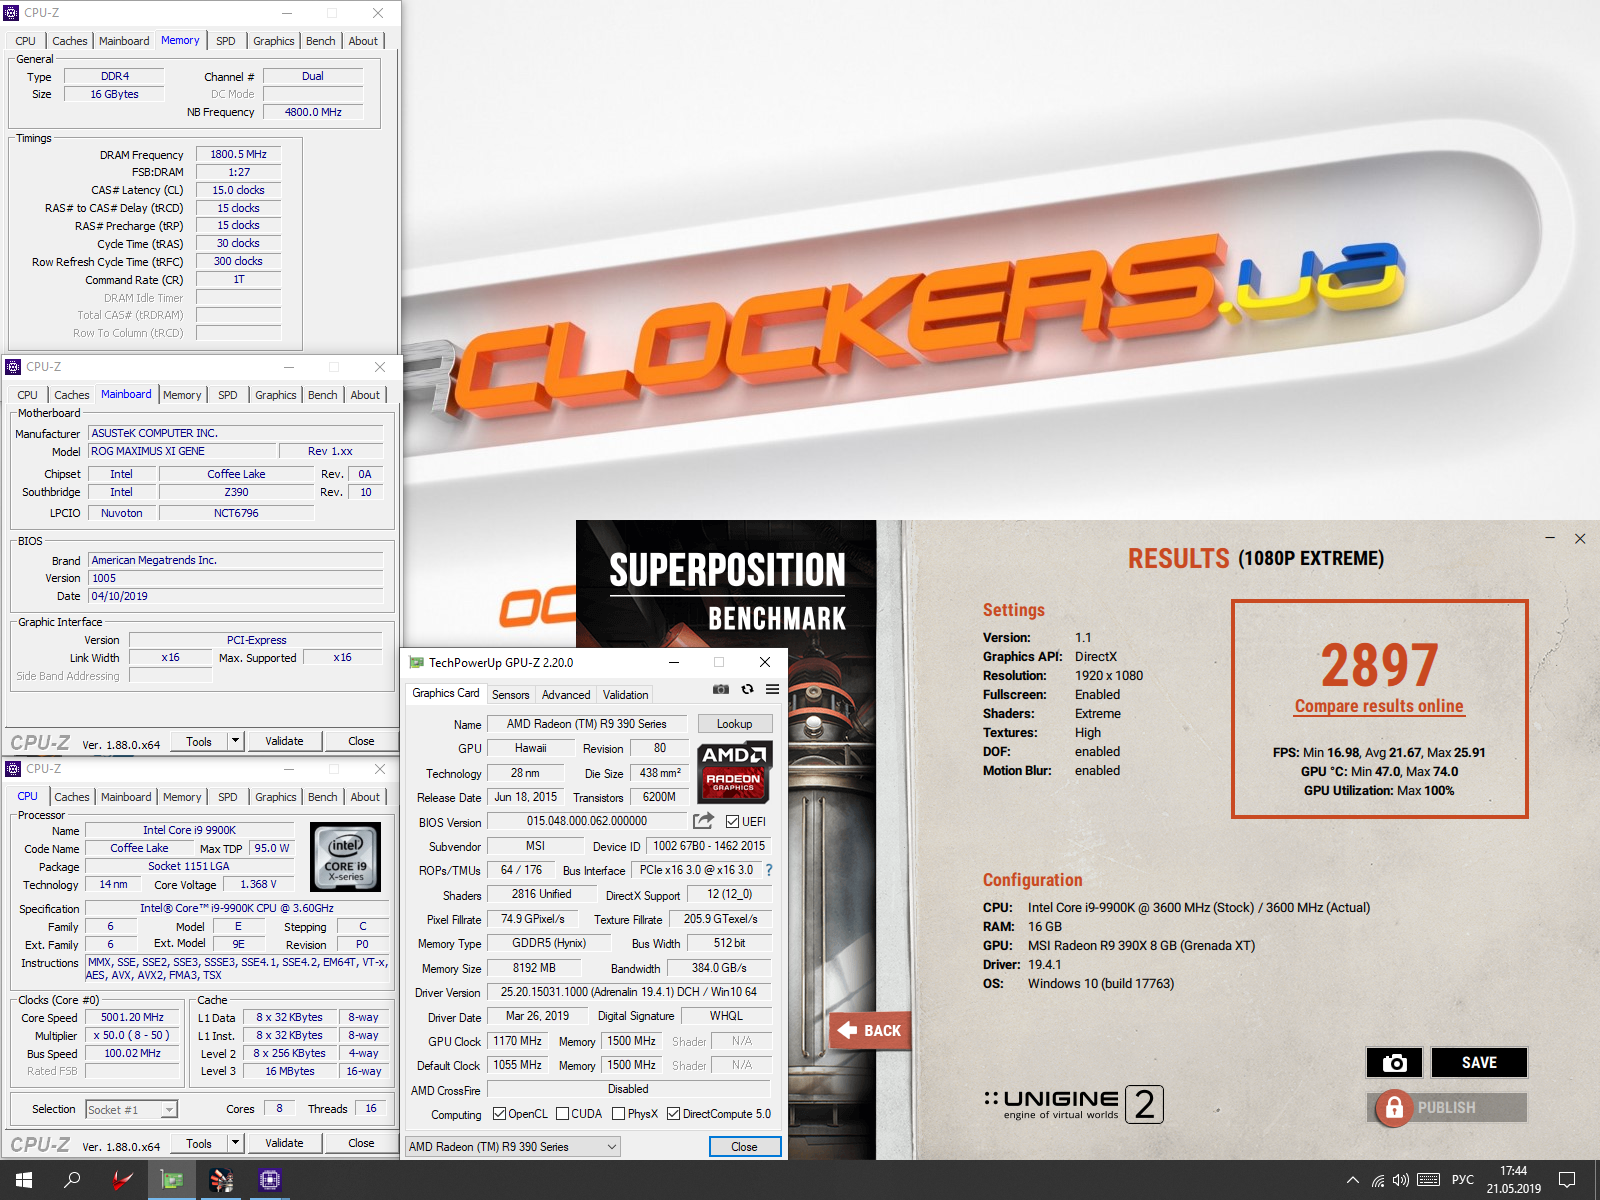This screenshot has width=1600, height=1200.
Task: Click the GPU-Z BIOS Version field
Action: (x=587, y=821)
